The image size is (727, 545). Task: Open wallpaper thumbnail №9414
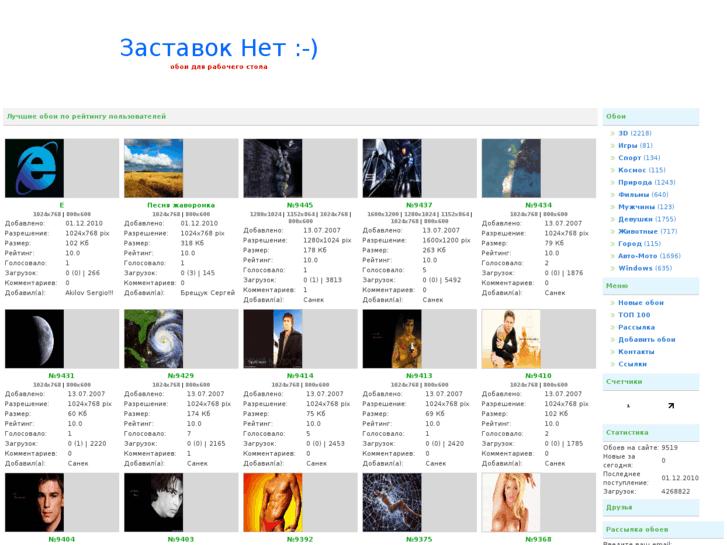273,339
